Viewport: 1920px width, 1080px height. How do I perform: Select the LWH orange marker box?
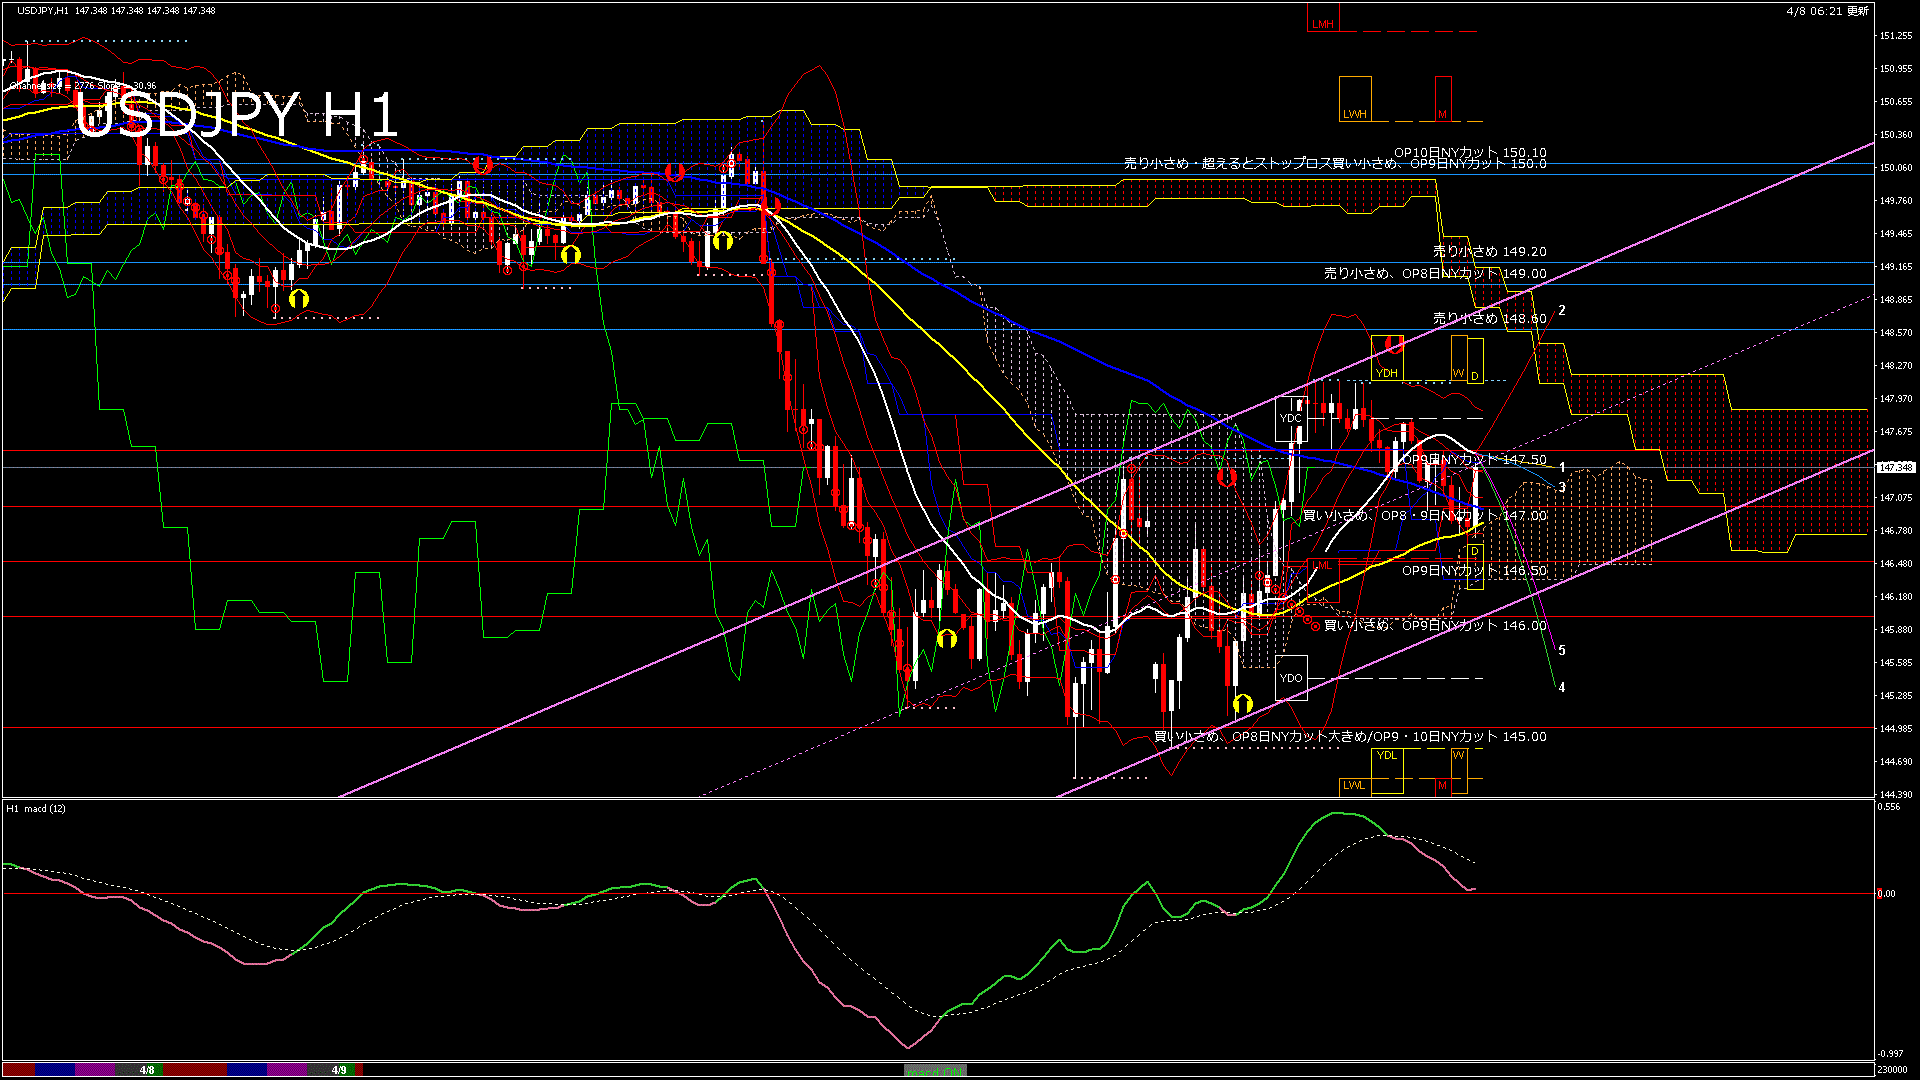tap(1355, 99)
